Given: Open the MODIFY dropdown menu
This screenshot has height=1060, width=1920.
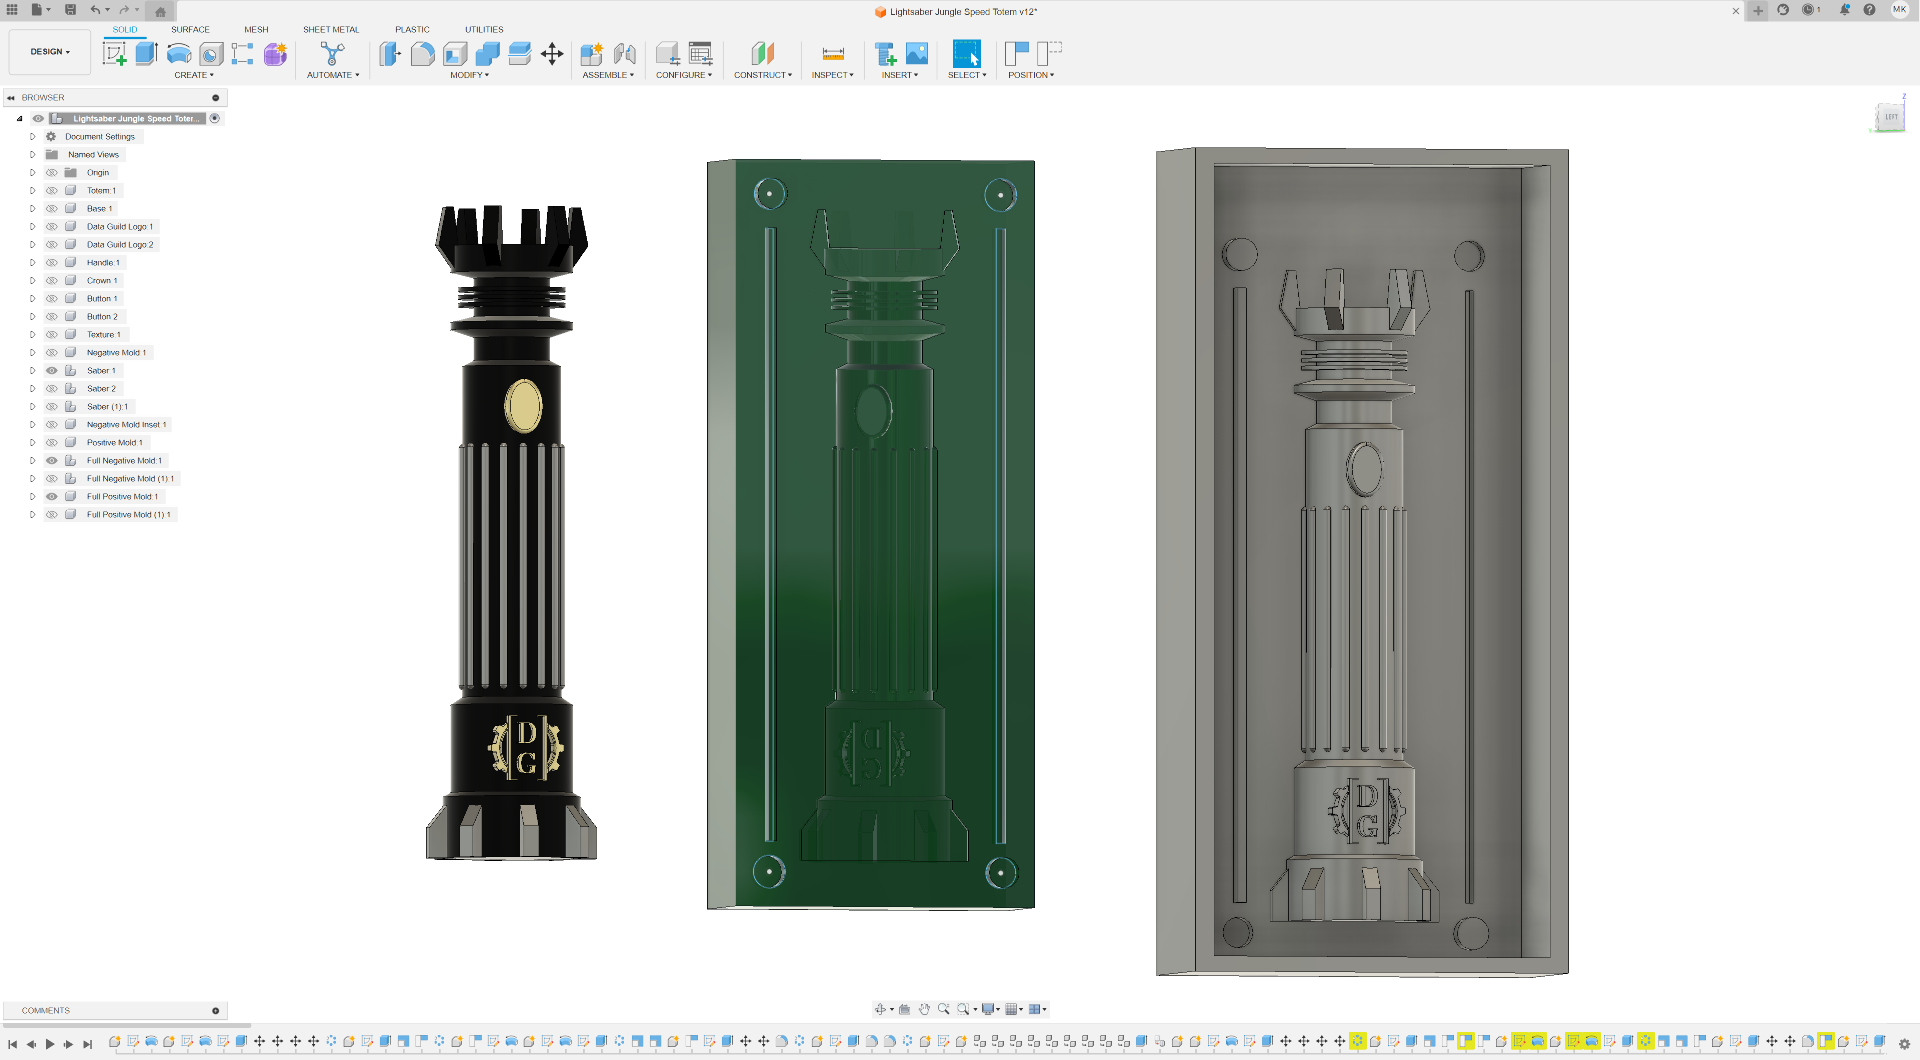Looking at the screenshot, I should (469, 75).
